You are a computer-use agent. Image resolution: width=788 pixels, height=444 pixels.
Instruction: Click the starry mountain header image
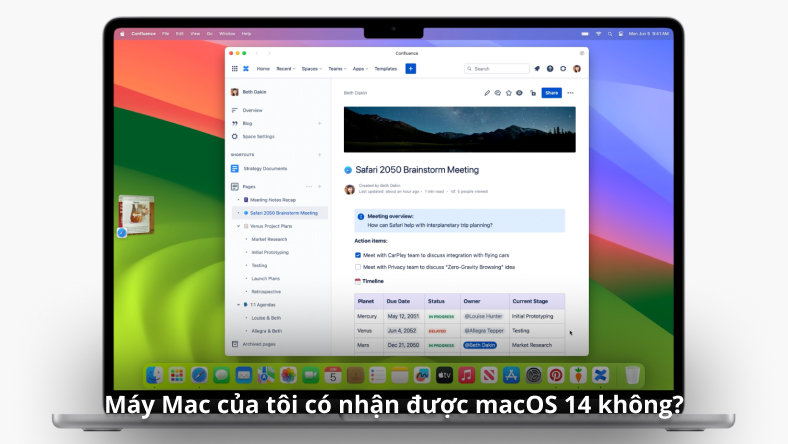pyautogui.click(x=459, y=129)
